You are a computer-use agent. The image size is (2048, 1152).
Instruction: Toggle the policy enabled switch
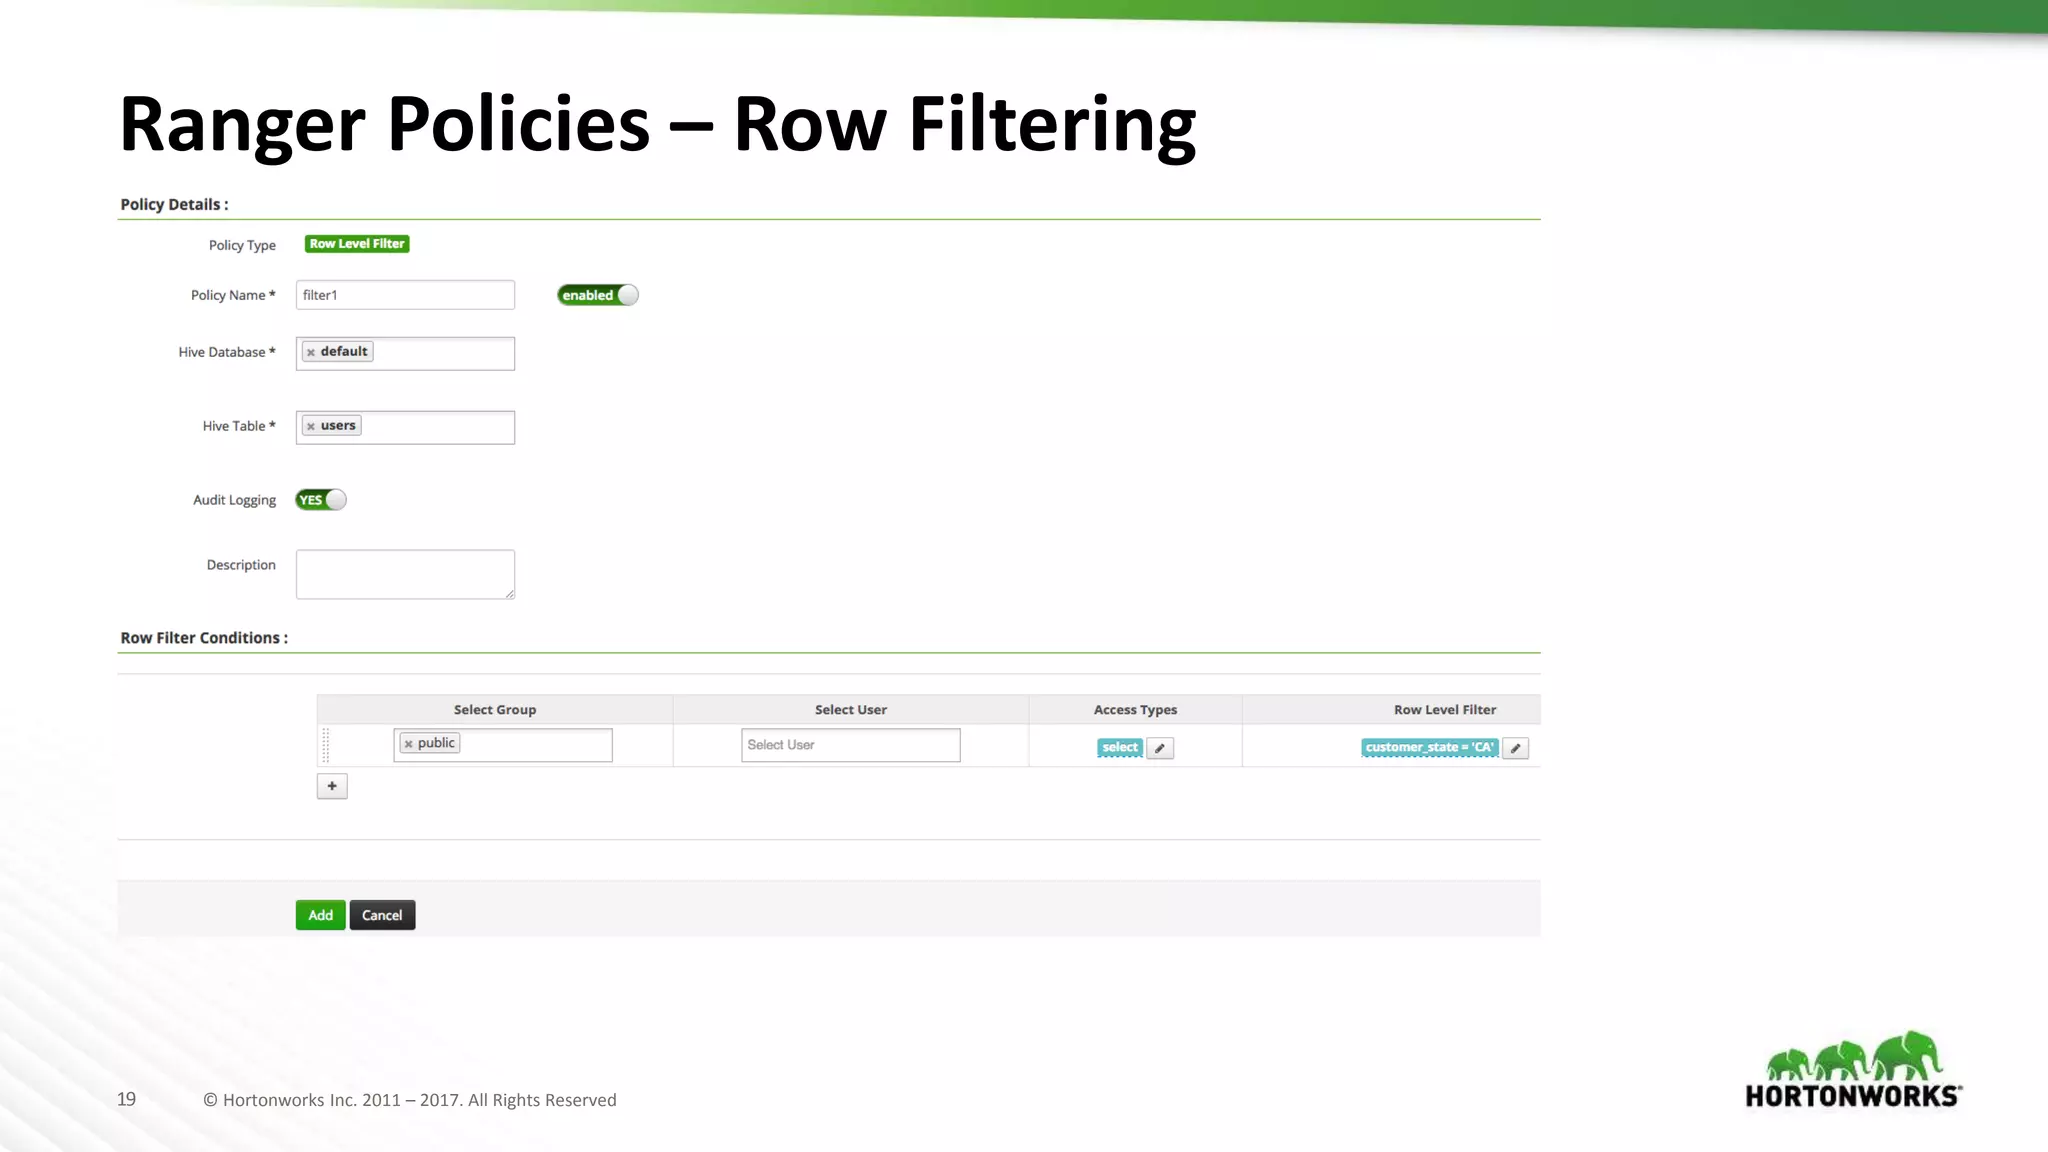pos(598,295)
